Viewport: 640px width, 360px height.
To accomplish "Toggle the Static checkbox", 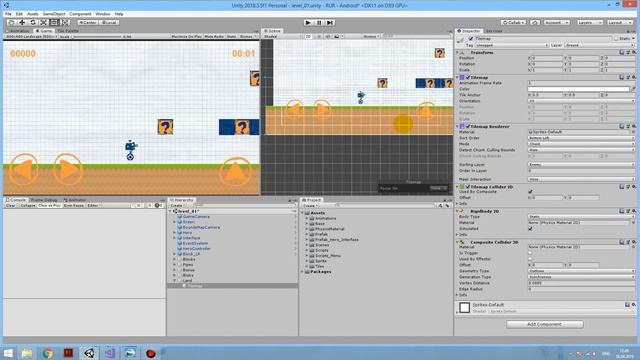I will (x=616, y=39).
